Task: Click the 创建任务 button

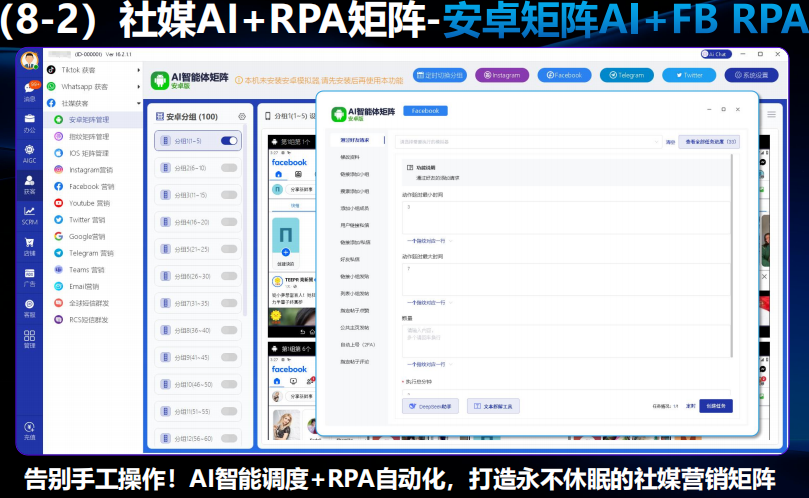Action: pyautogui.click(x=716, y=406)
